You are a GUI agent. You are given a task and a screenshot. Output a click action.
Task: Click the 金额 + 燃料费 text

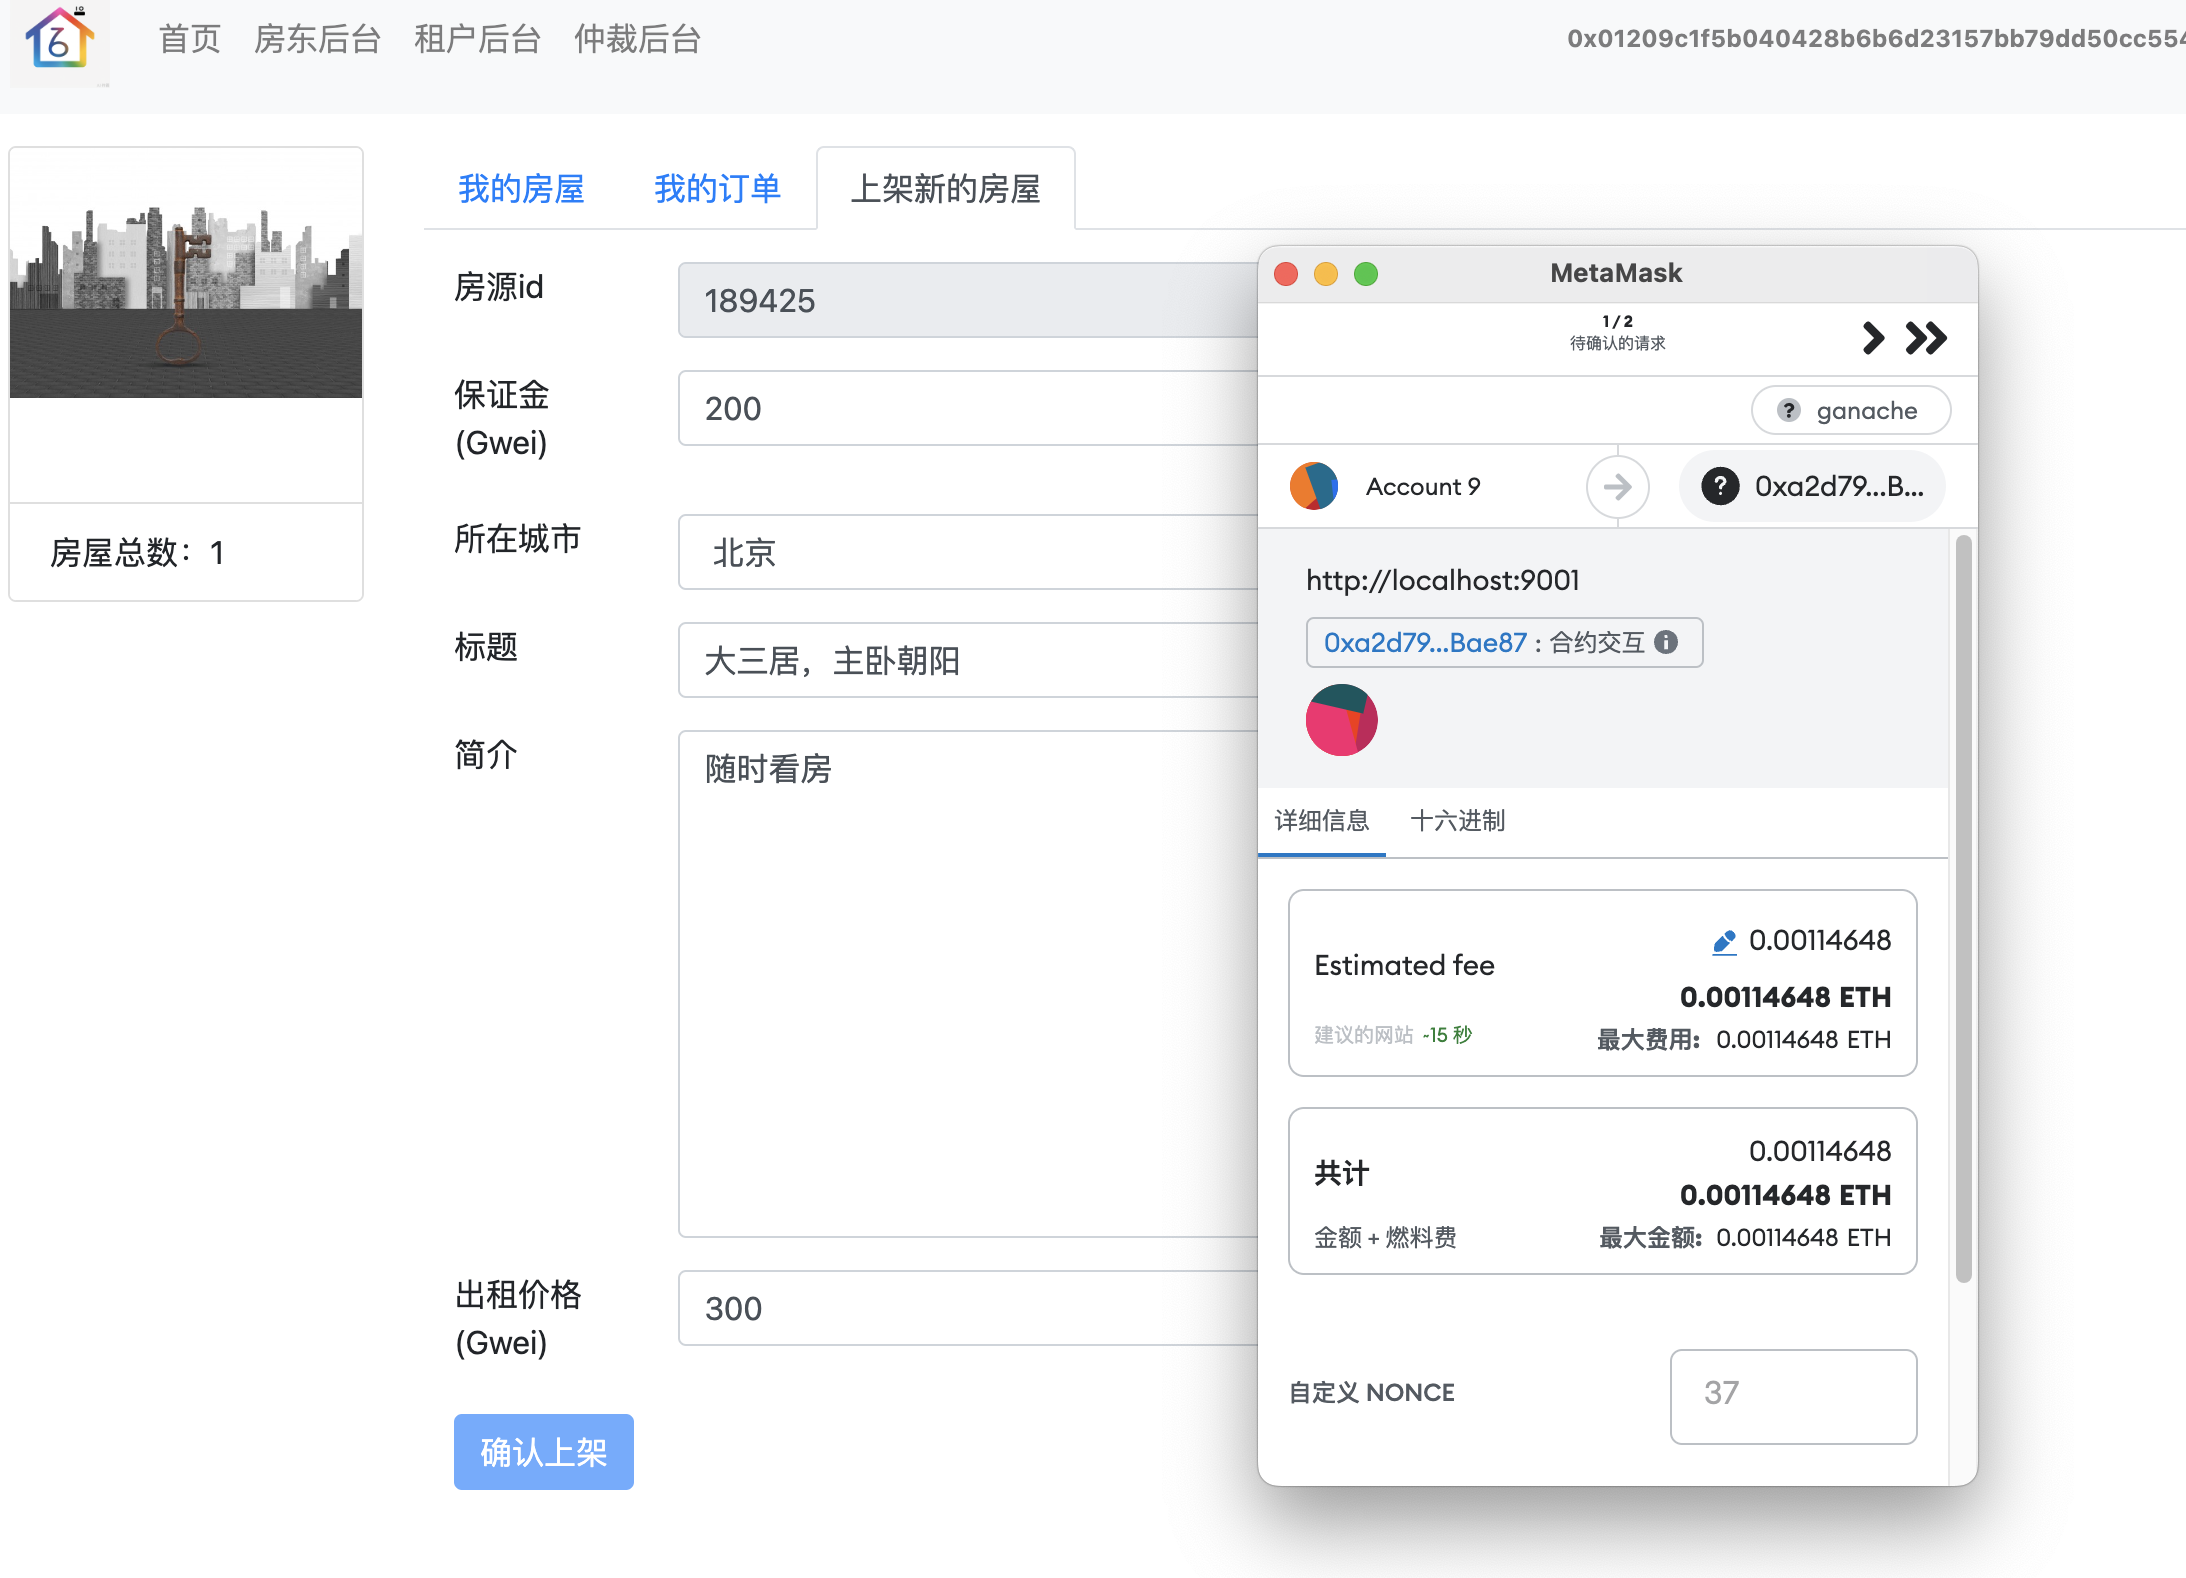click(x=1385, y=1238)
